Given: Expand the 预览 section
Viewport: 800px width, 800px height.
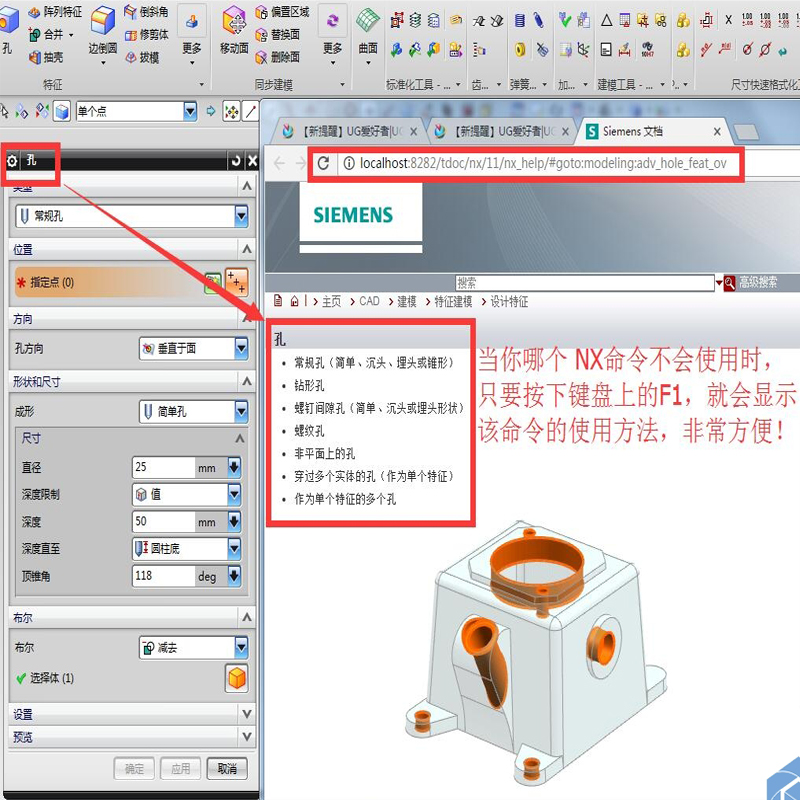Looking at the screenshot, I should [x=246, y=737].
